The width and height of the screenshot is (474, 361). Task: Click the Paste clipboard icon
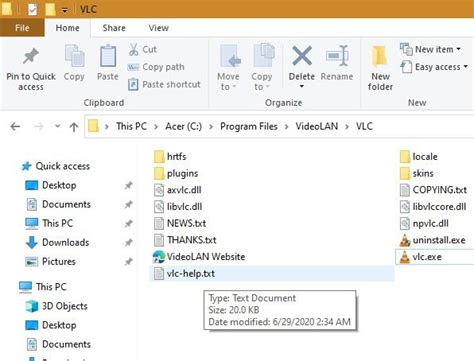[108, 56]
